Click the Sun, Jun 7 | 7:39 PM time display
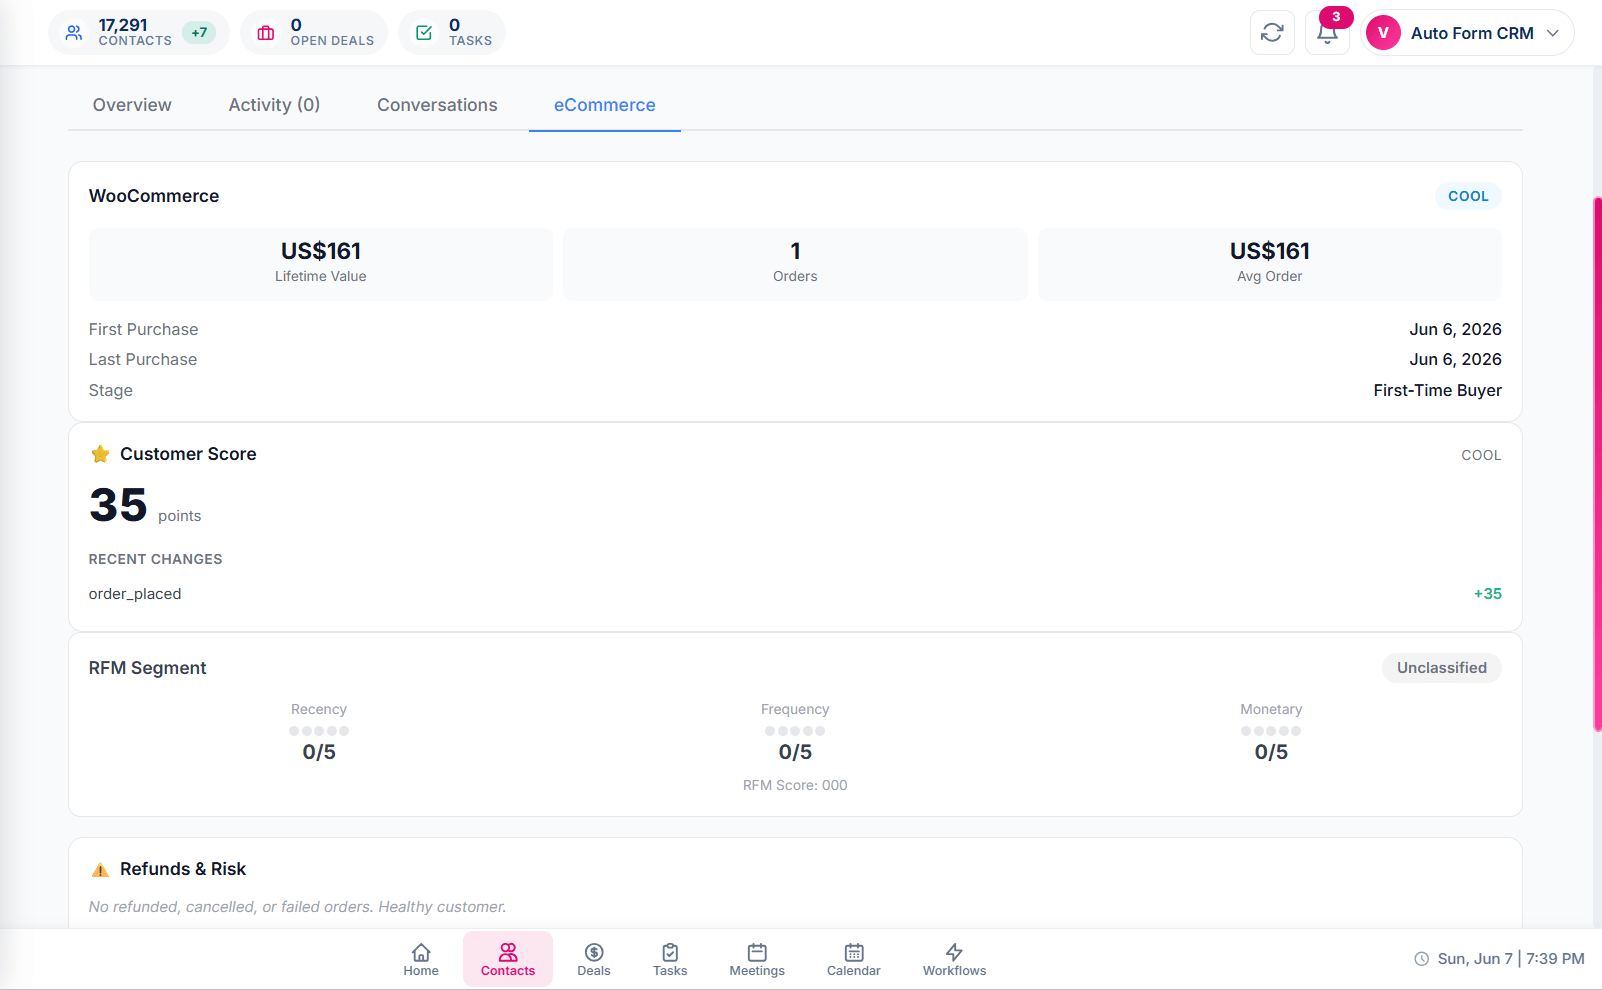Viewport: 1602px width, 990px height. [1511, 959]
